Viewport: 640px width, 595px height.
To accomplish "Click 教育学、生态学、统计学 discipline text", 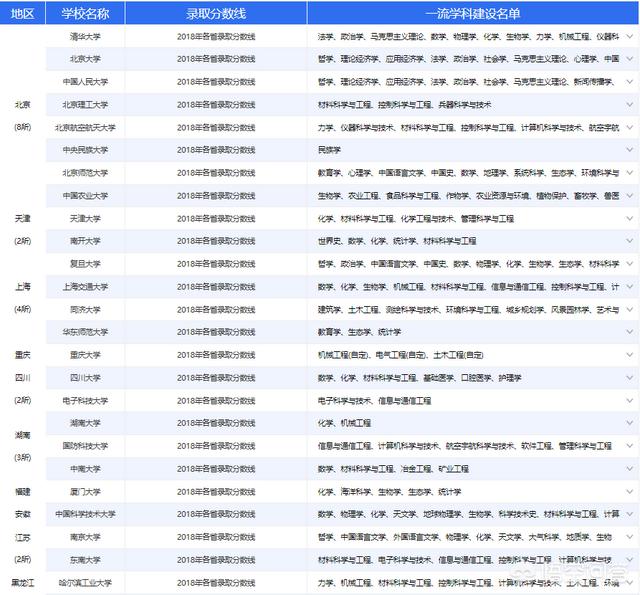I will tap(359, 332).
